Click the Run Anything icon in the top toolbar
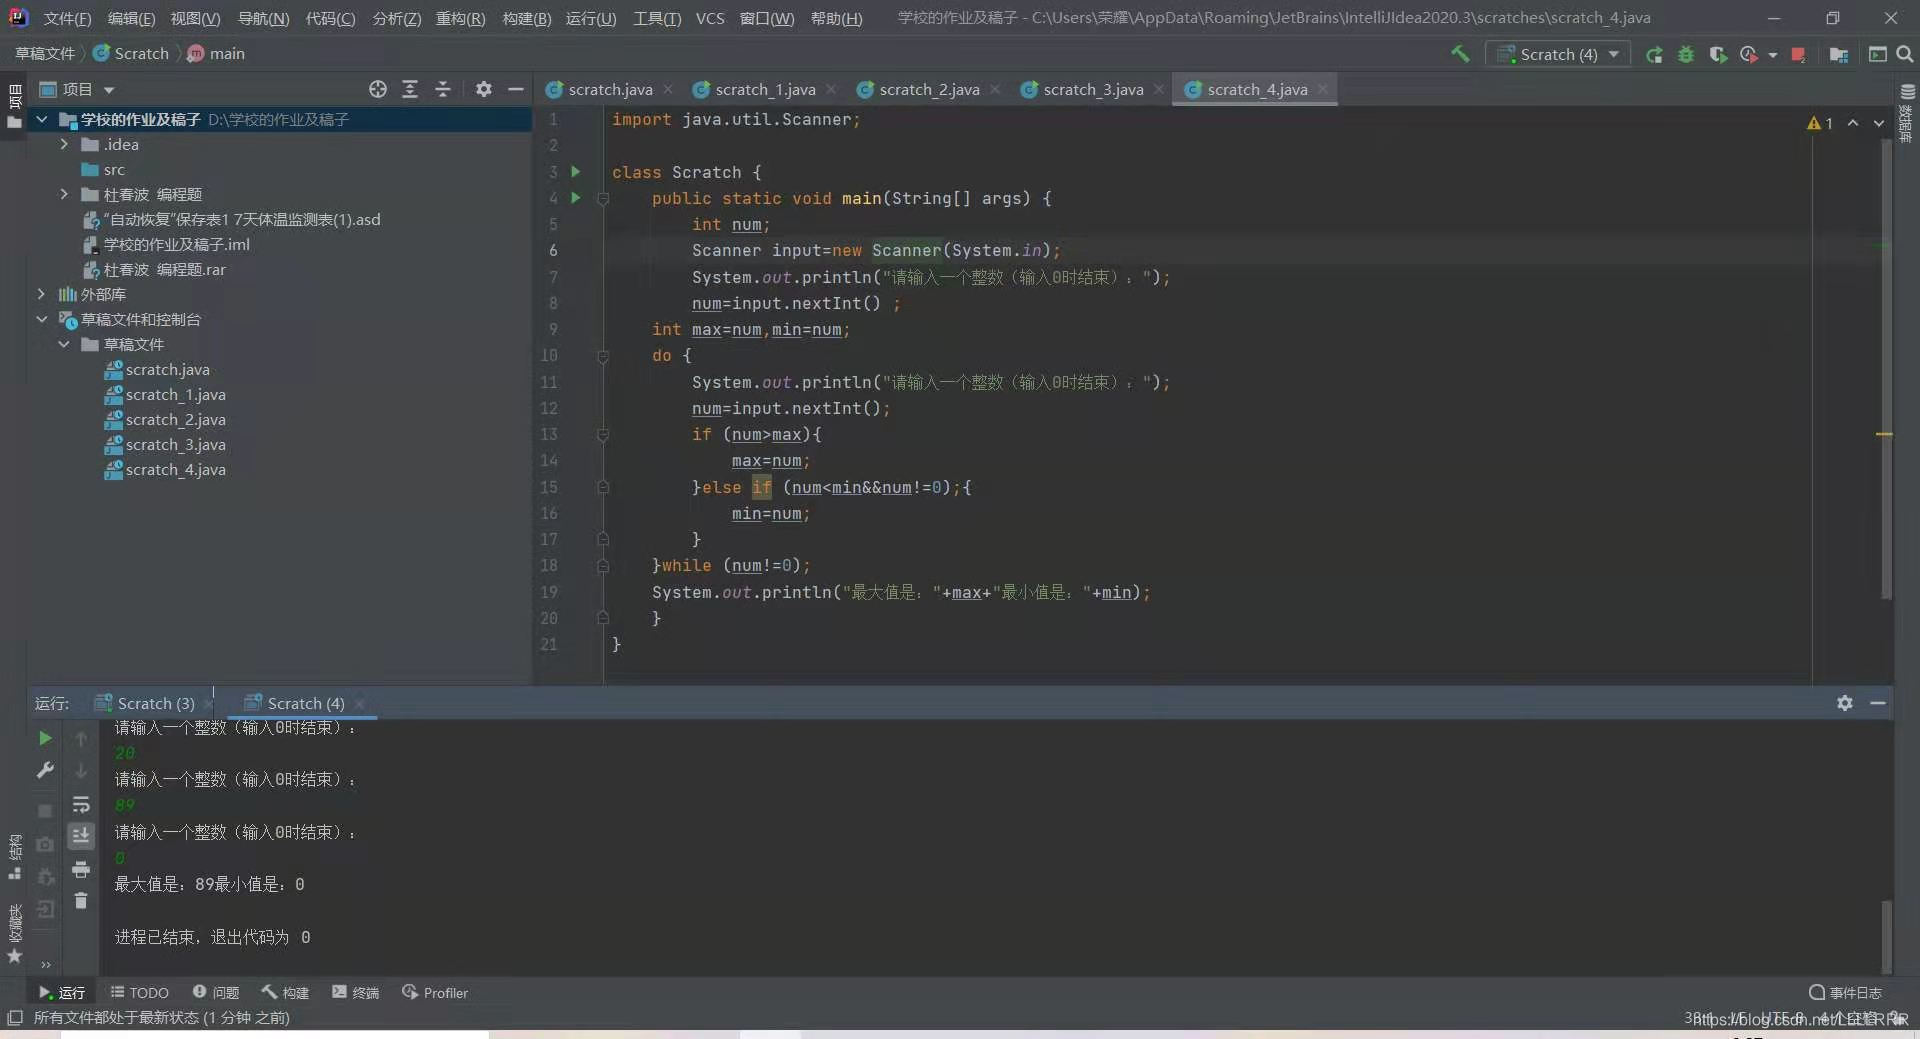Screen dimensions: 1920x1039 [x=1877, y=54]
